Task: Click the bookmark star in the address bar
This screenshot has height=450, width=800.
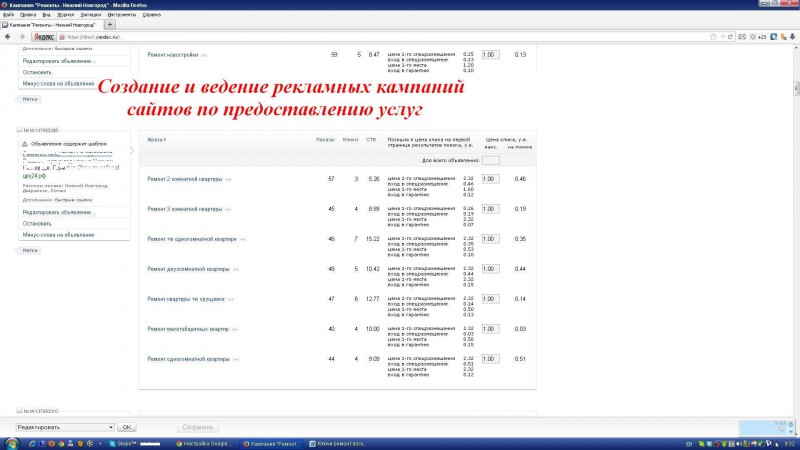Action: click(x=713, y=37)
